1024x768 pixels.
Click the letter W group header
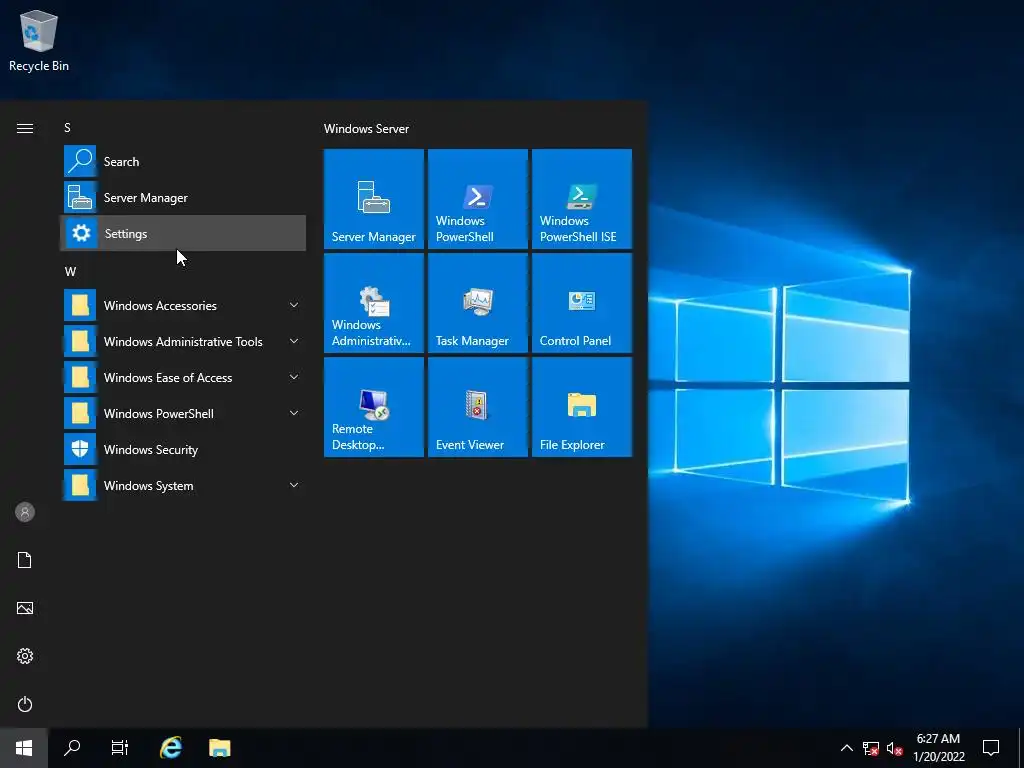(x=71, y=272)
